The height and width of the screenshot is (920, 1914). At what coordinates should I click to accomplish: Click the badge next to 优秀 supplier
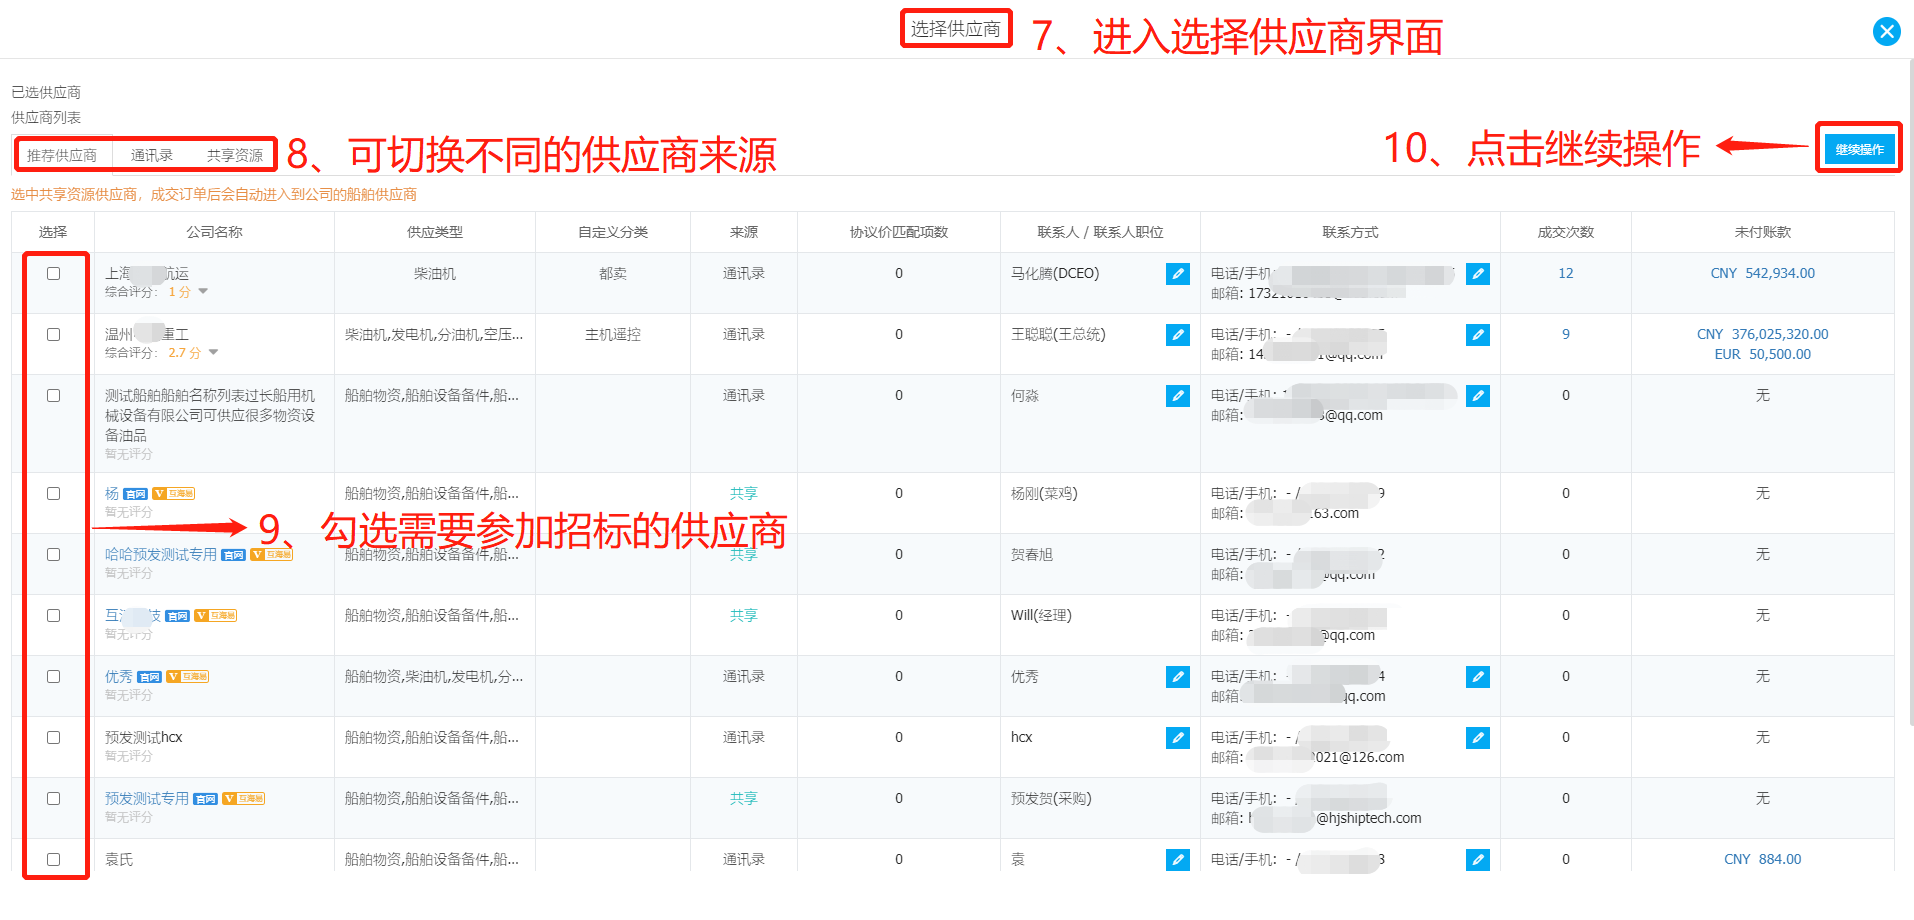[149, 677]
